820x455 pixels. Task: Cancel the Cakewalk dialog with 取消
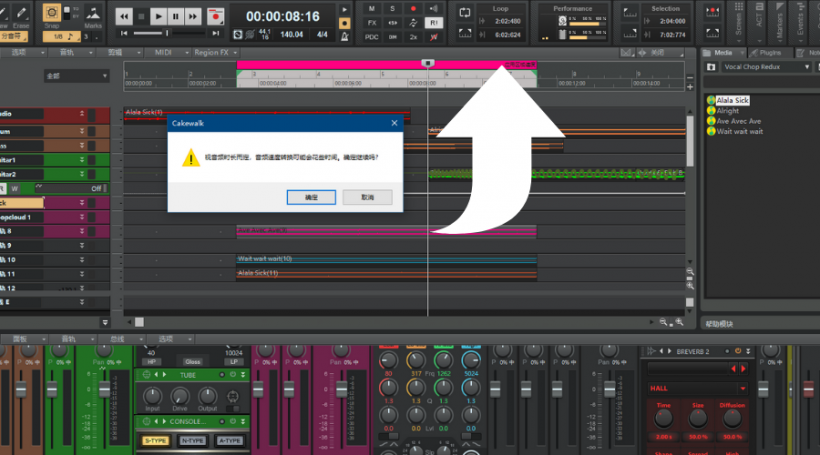pyautogui.click(x=367, y=197)
